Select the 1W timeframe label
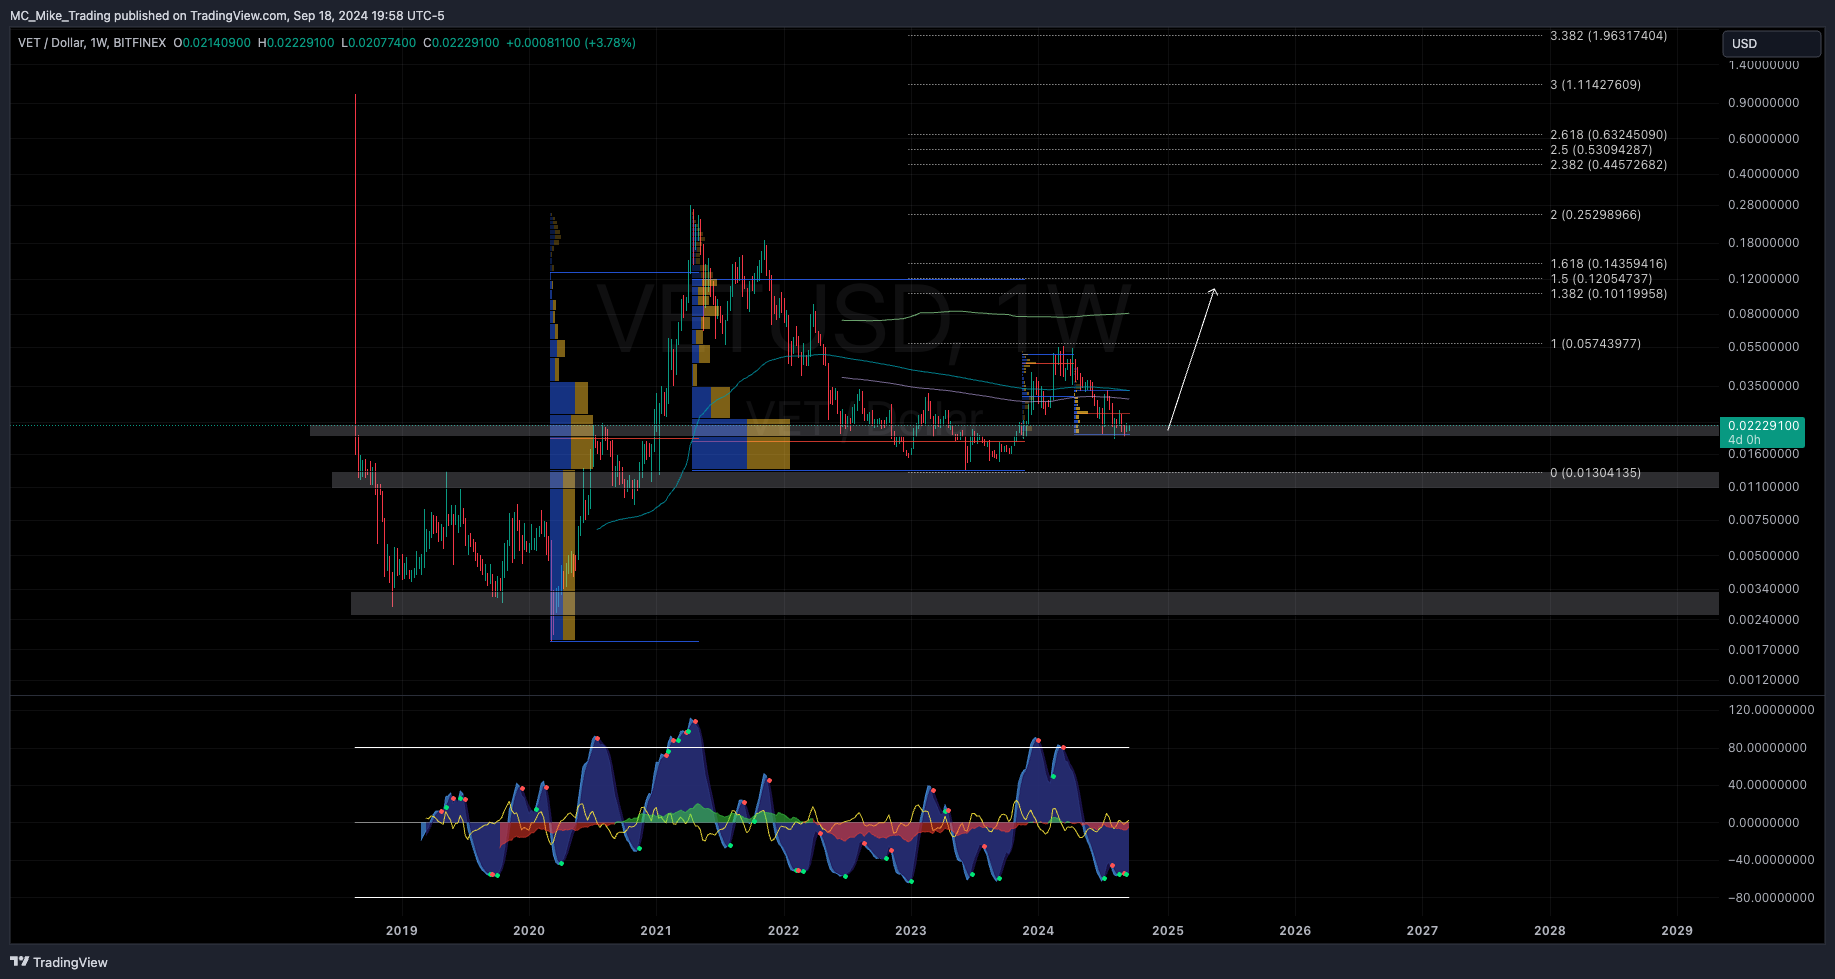 click(98, 43)
